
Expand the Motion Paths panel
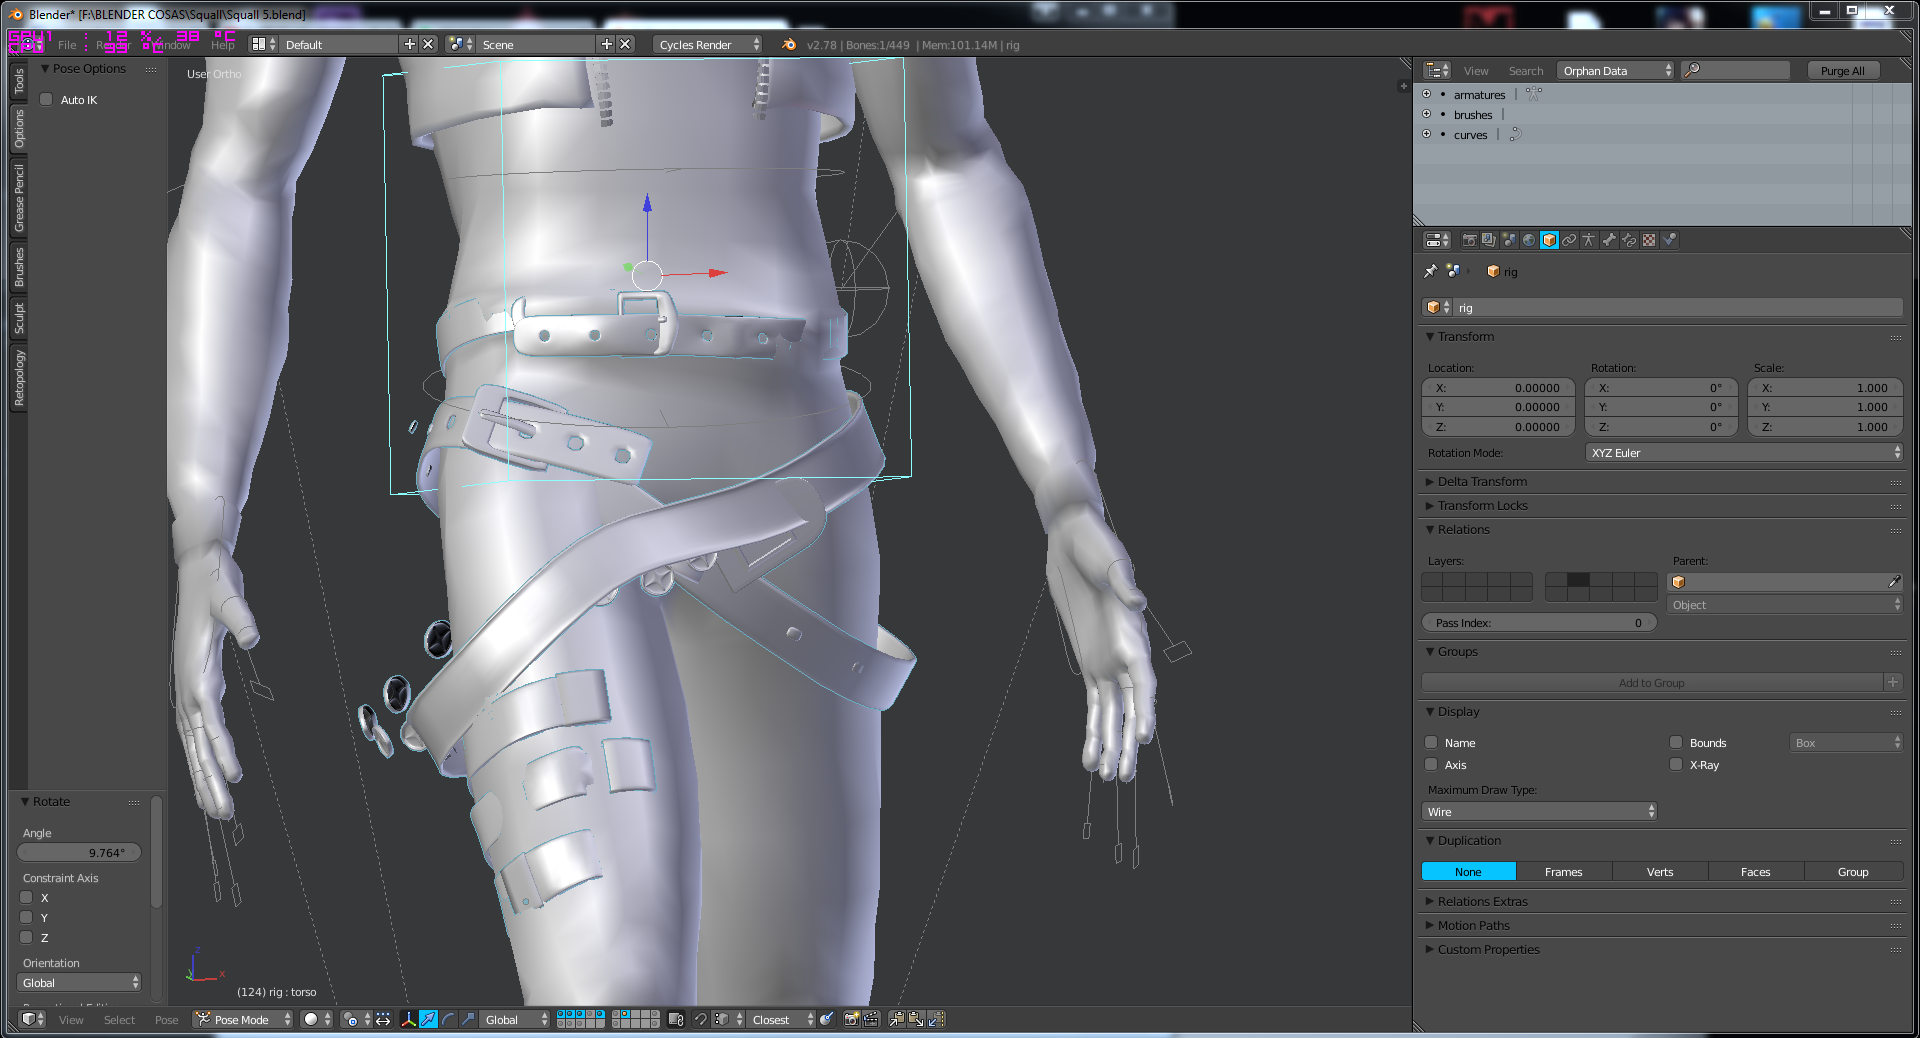point(1473,925)
